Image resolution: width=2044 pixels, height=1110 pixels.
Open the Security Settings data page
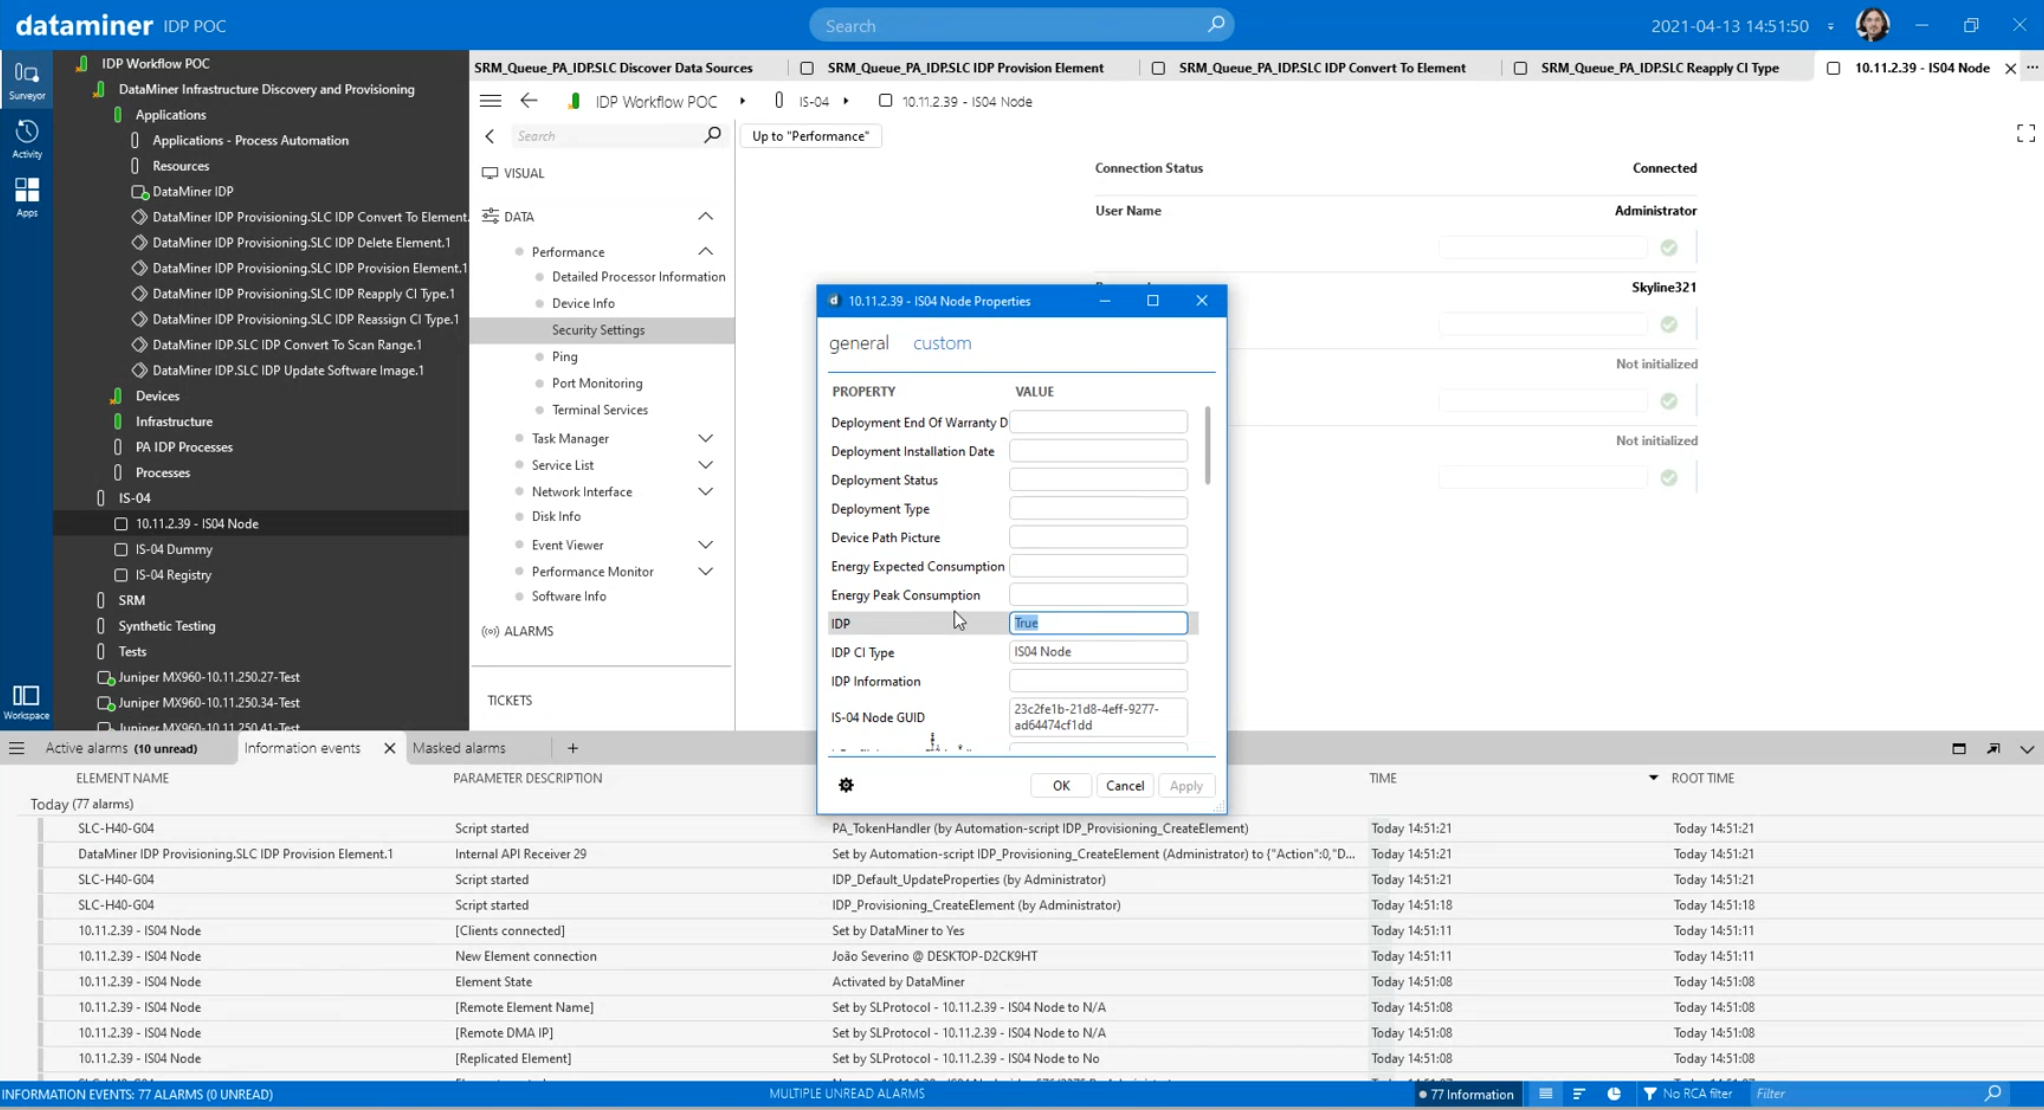(598, 330)
